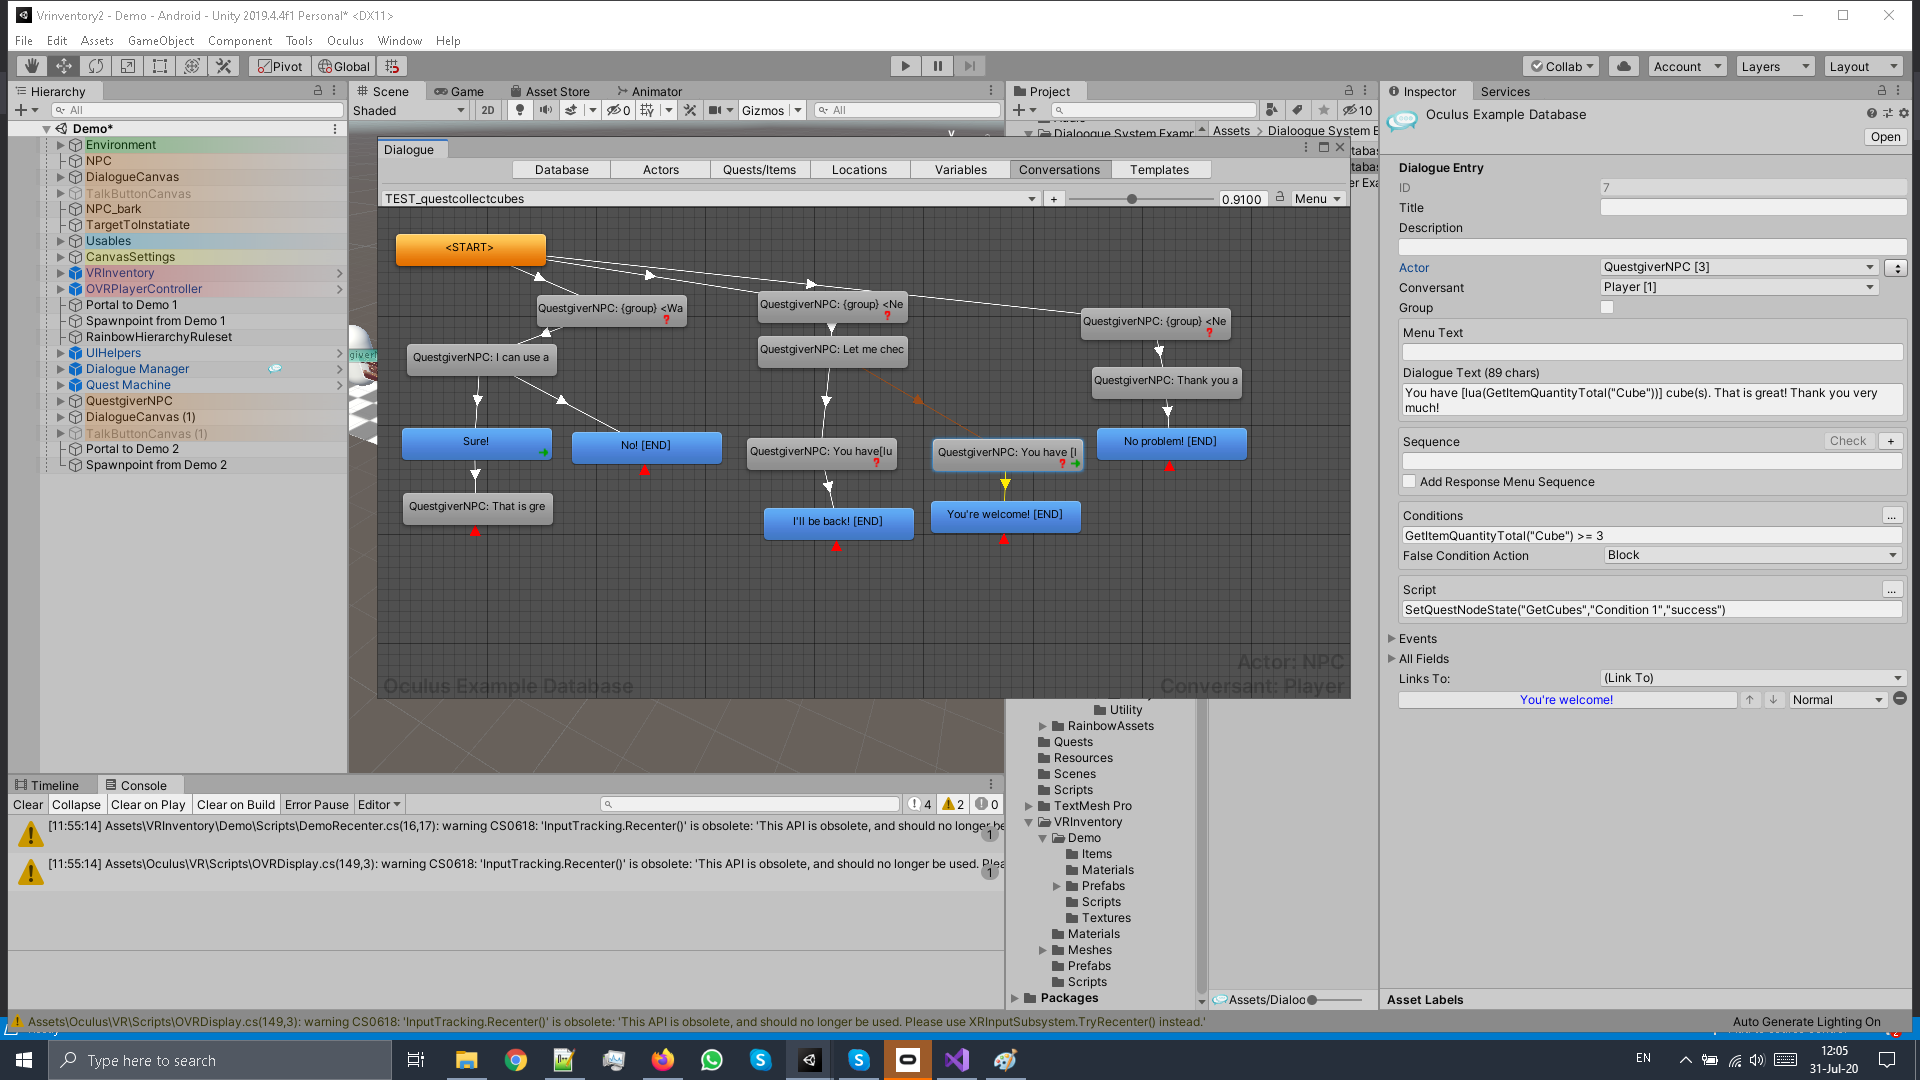
Task: Enable Add Response Menu Sequence
Action: (1410, 482)
